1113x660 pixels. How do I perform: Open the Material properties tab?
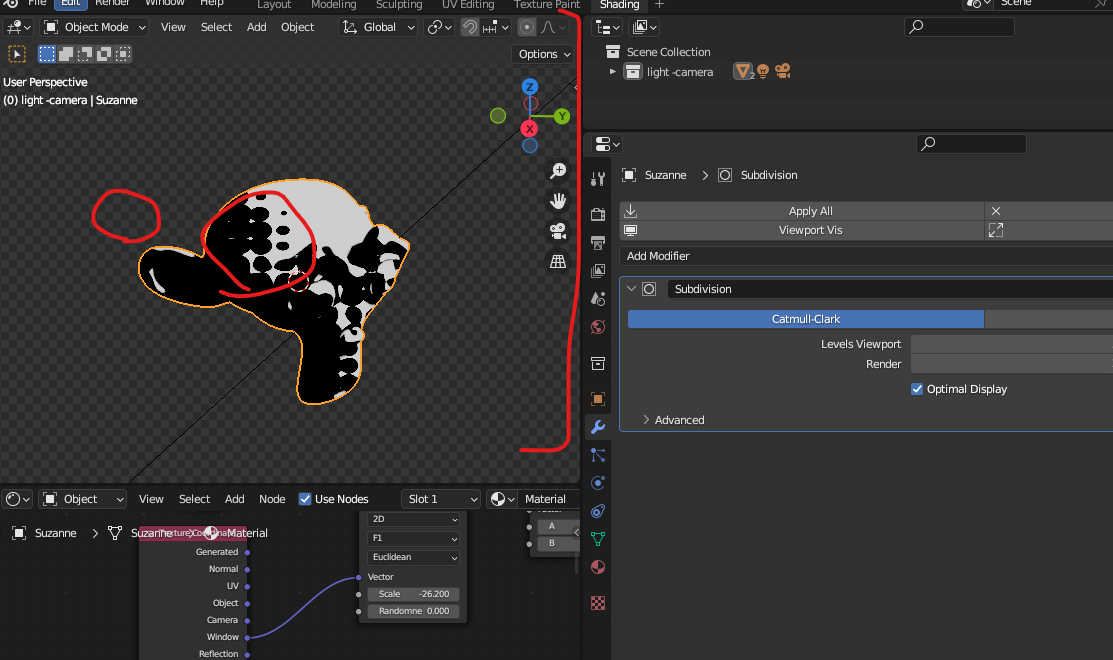pyautogui.click(x=598, y=567)
